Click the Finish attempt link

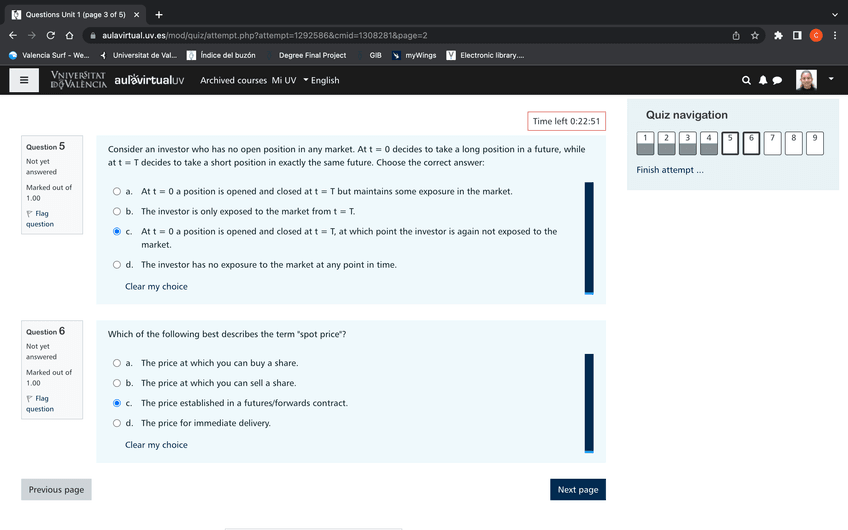[670, 170]
